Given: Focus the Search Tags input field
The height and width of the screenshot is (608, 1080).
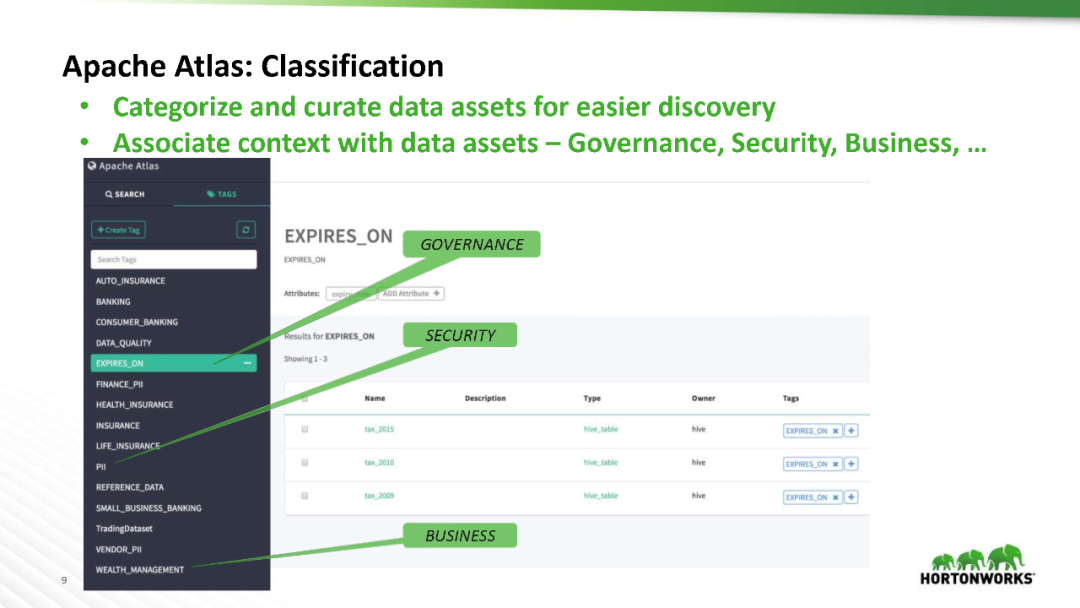Looking at the screenshot, I should (x=174, y=260).
